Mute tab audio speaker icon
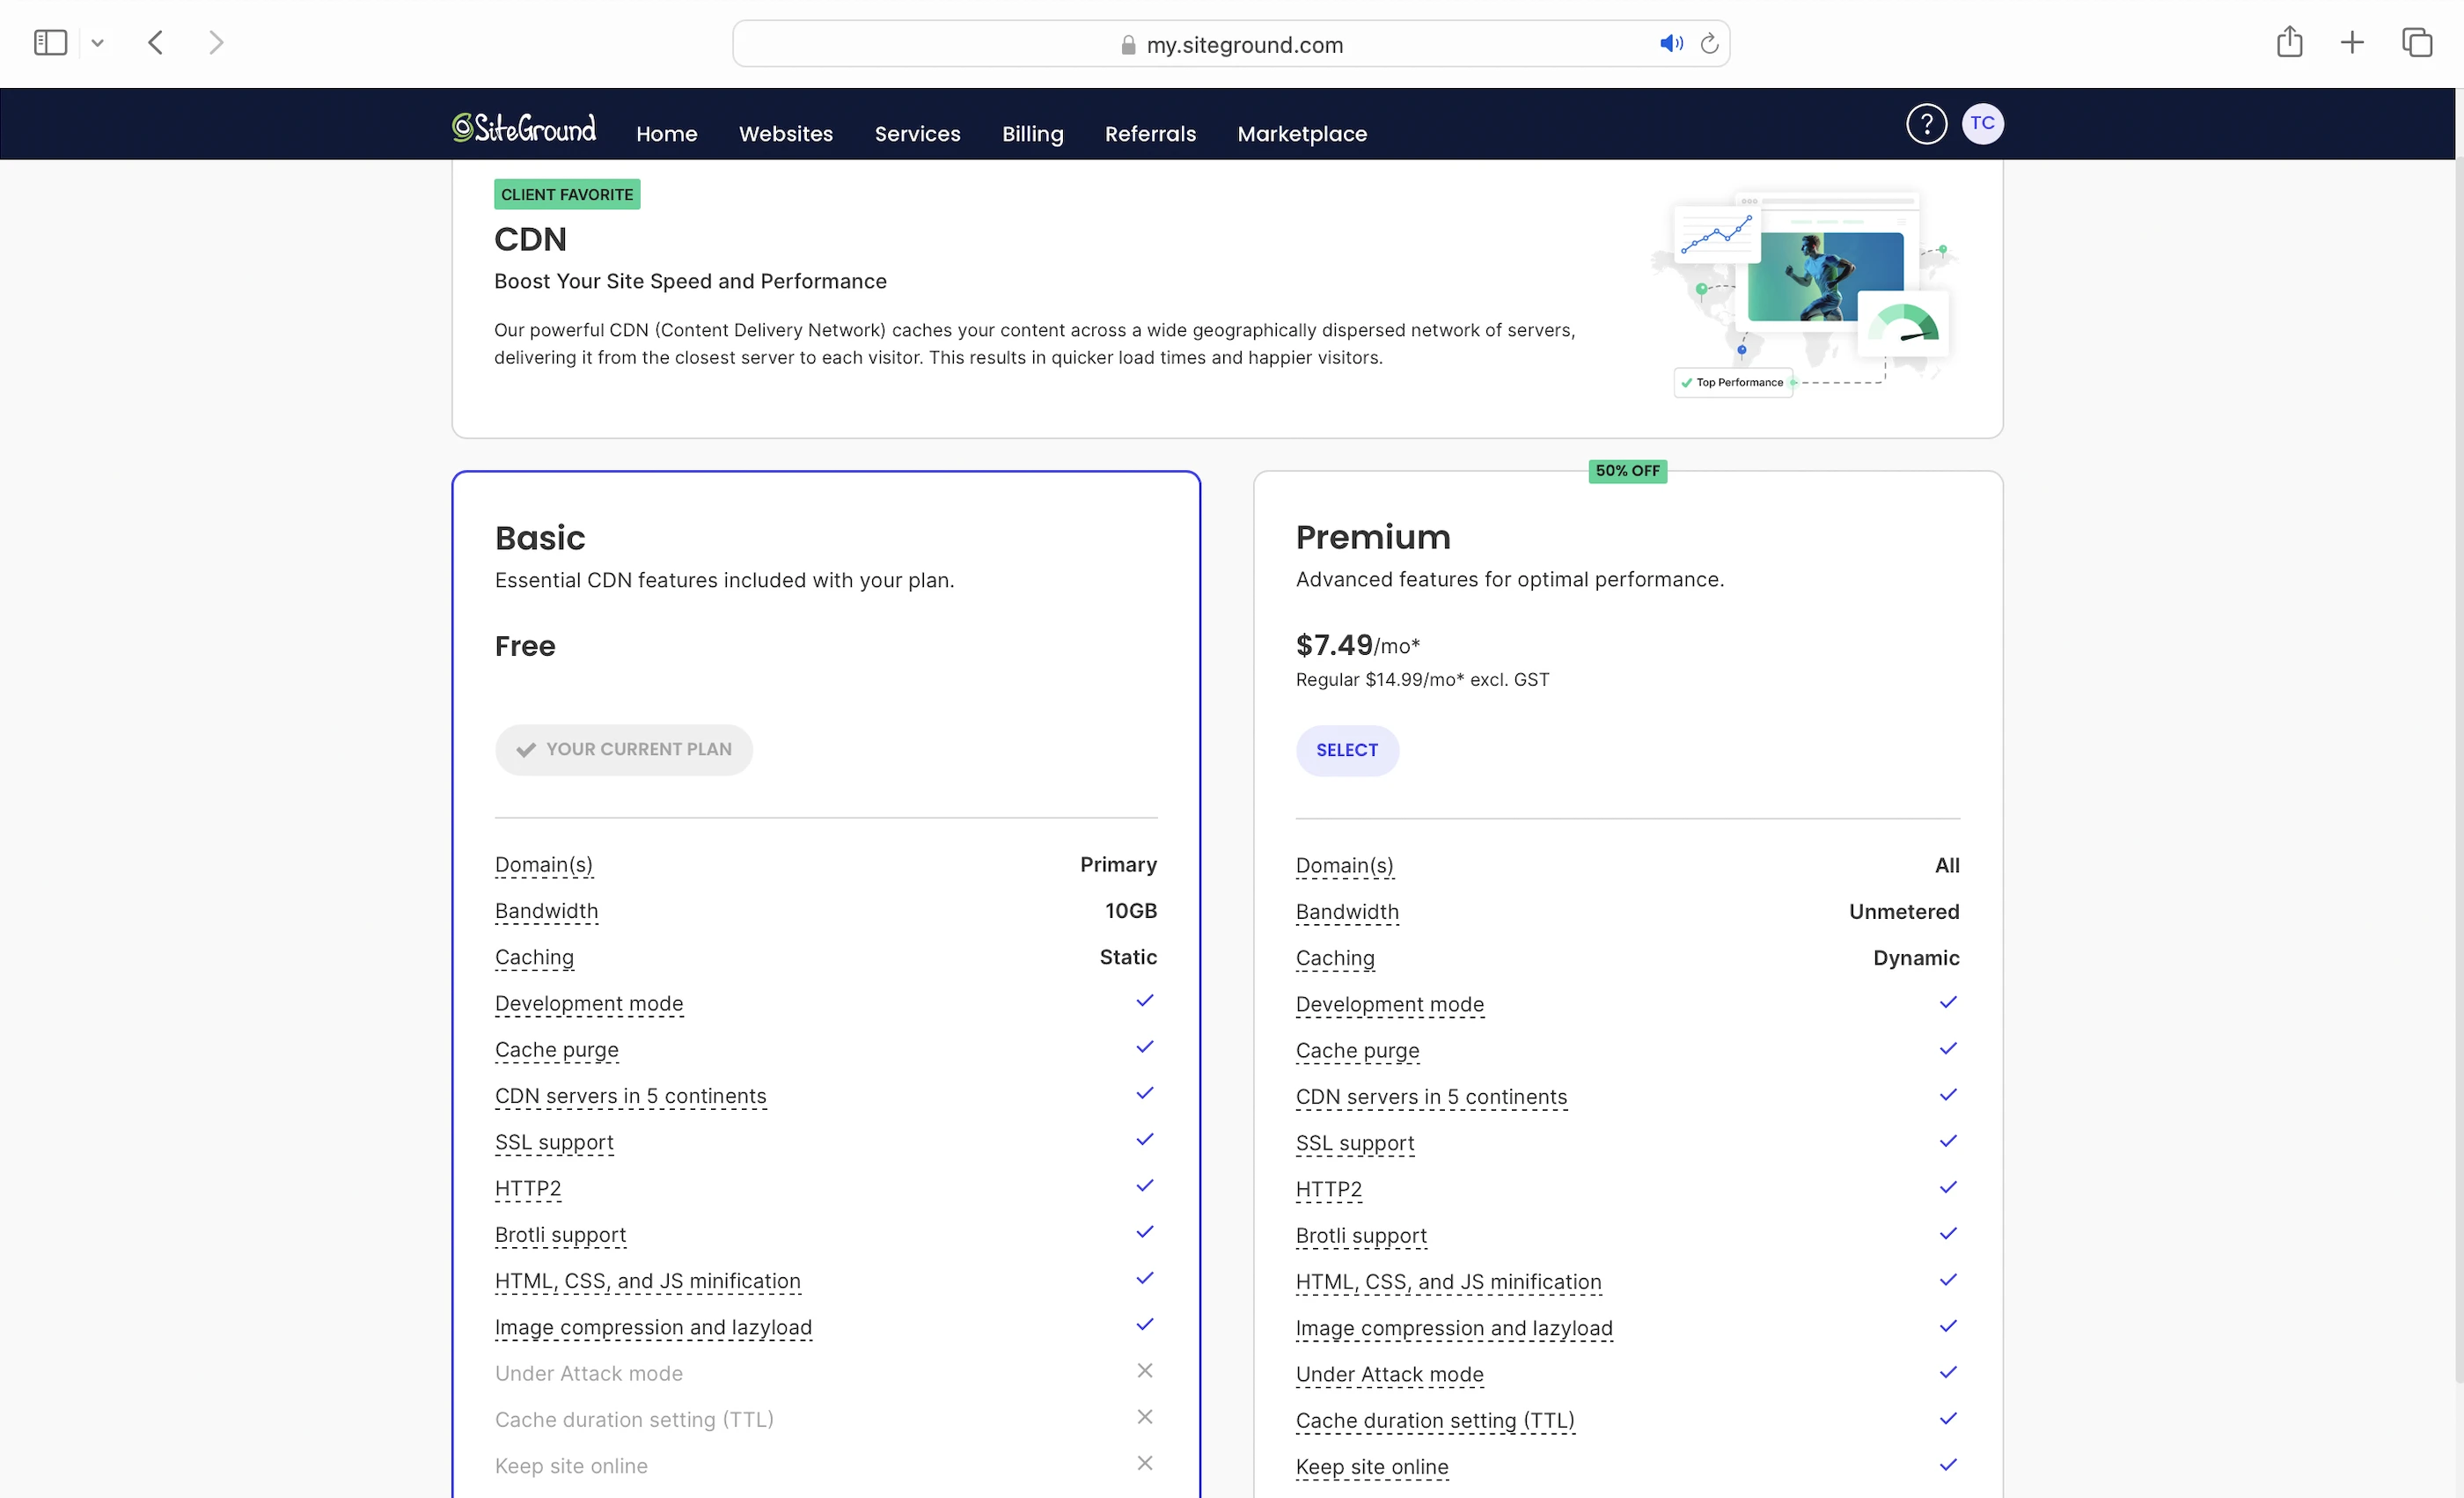Screen dimensions: 2464x1498 [1670, 44]
